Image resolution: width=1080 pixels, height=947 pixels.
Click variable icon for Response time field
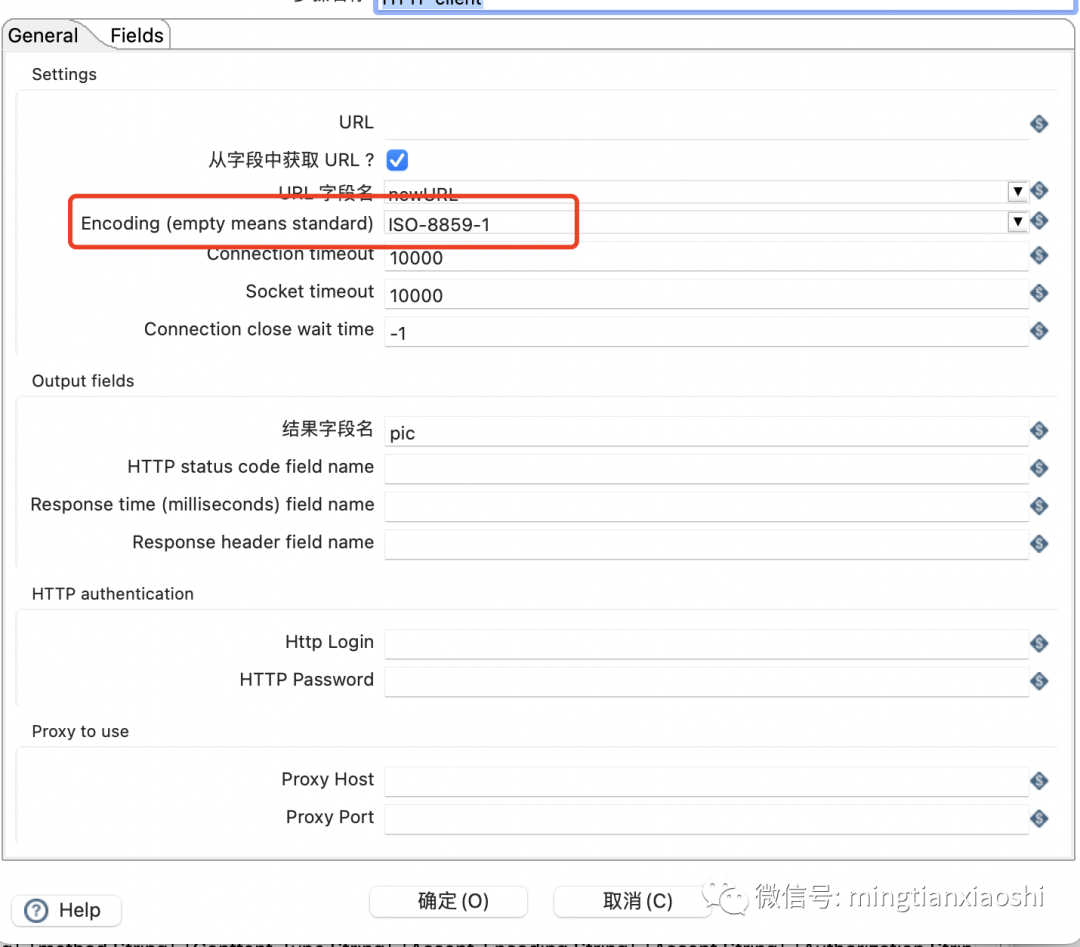1039,505
